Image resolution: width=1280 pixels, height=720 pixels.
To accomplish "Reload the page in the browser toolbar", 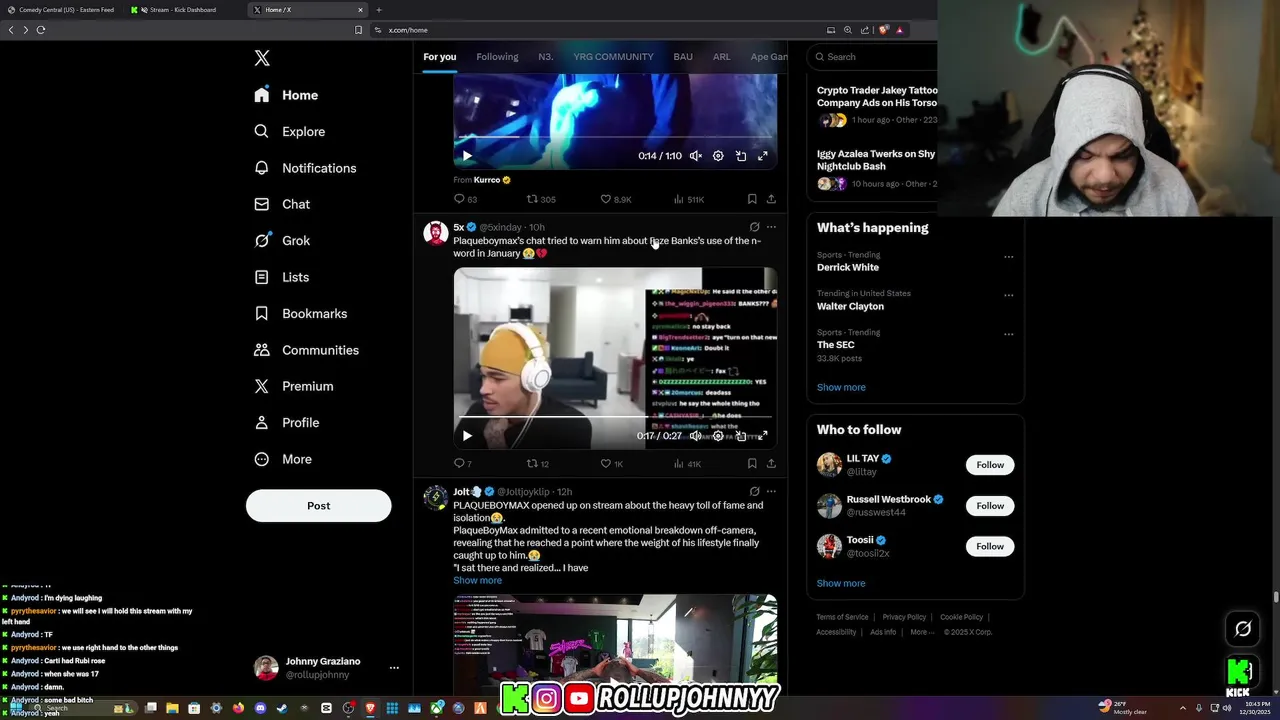I will tap(41, 30).
